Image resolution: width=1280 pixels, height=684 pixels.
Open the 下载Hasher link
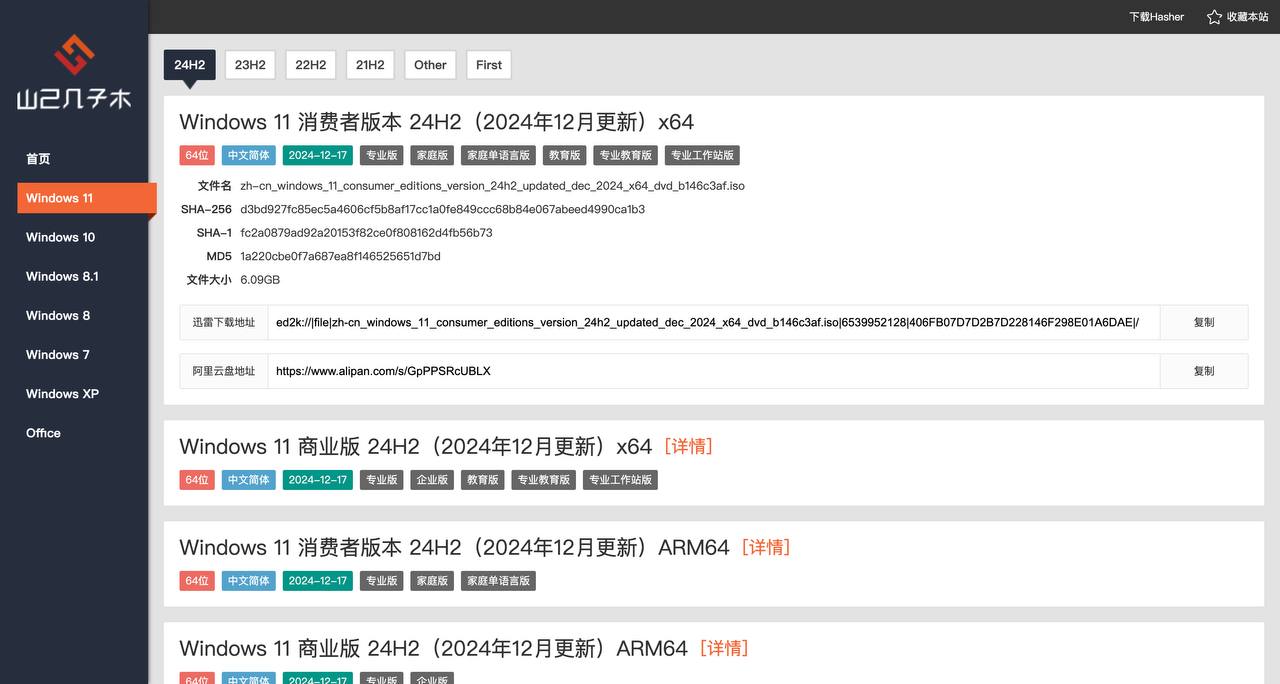(1156, 17)
